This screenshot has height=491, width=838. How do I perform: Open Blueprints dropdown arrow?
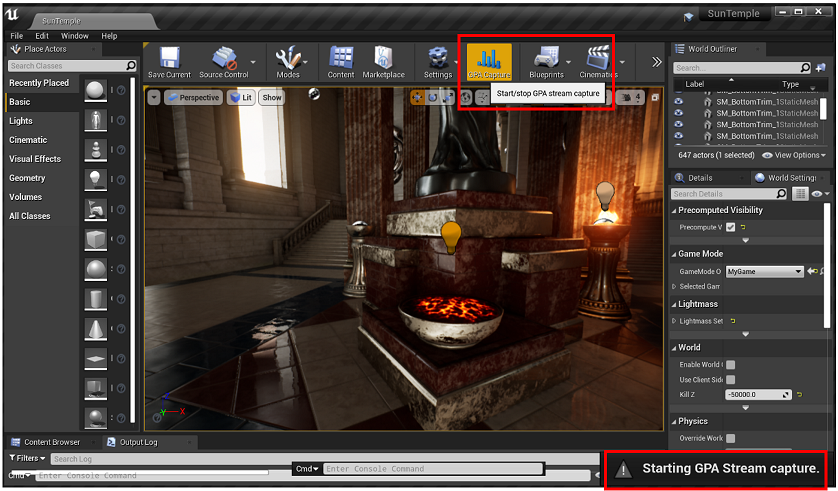(x=569, y=62)
